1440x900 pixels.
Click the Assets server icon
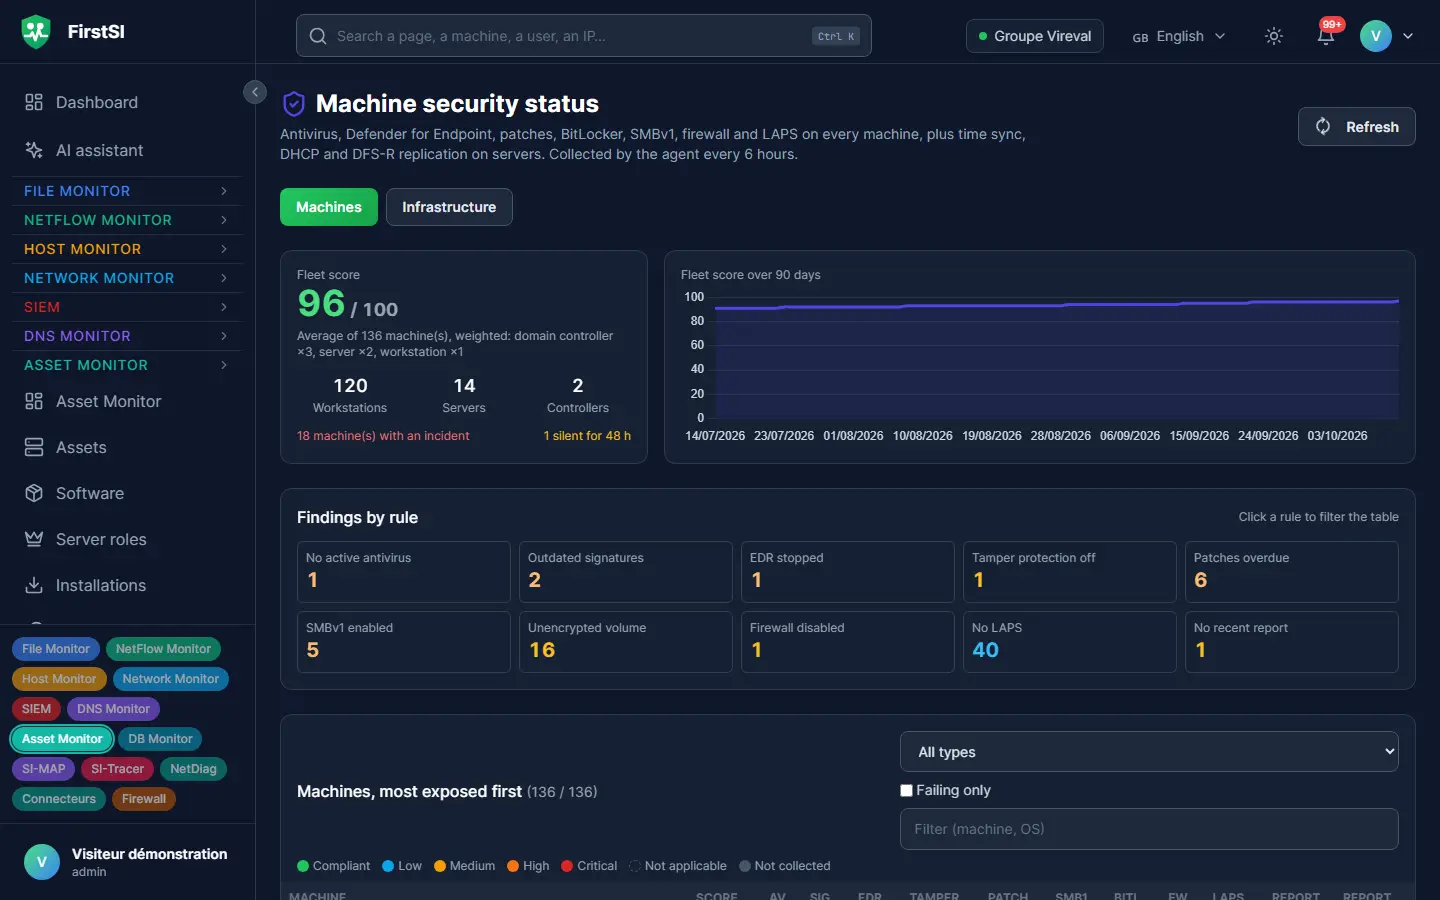point(34,447)
